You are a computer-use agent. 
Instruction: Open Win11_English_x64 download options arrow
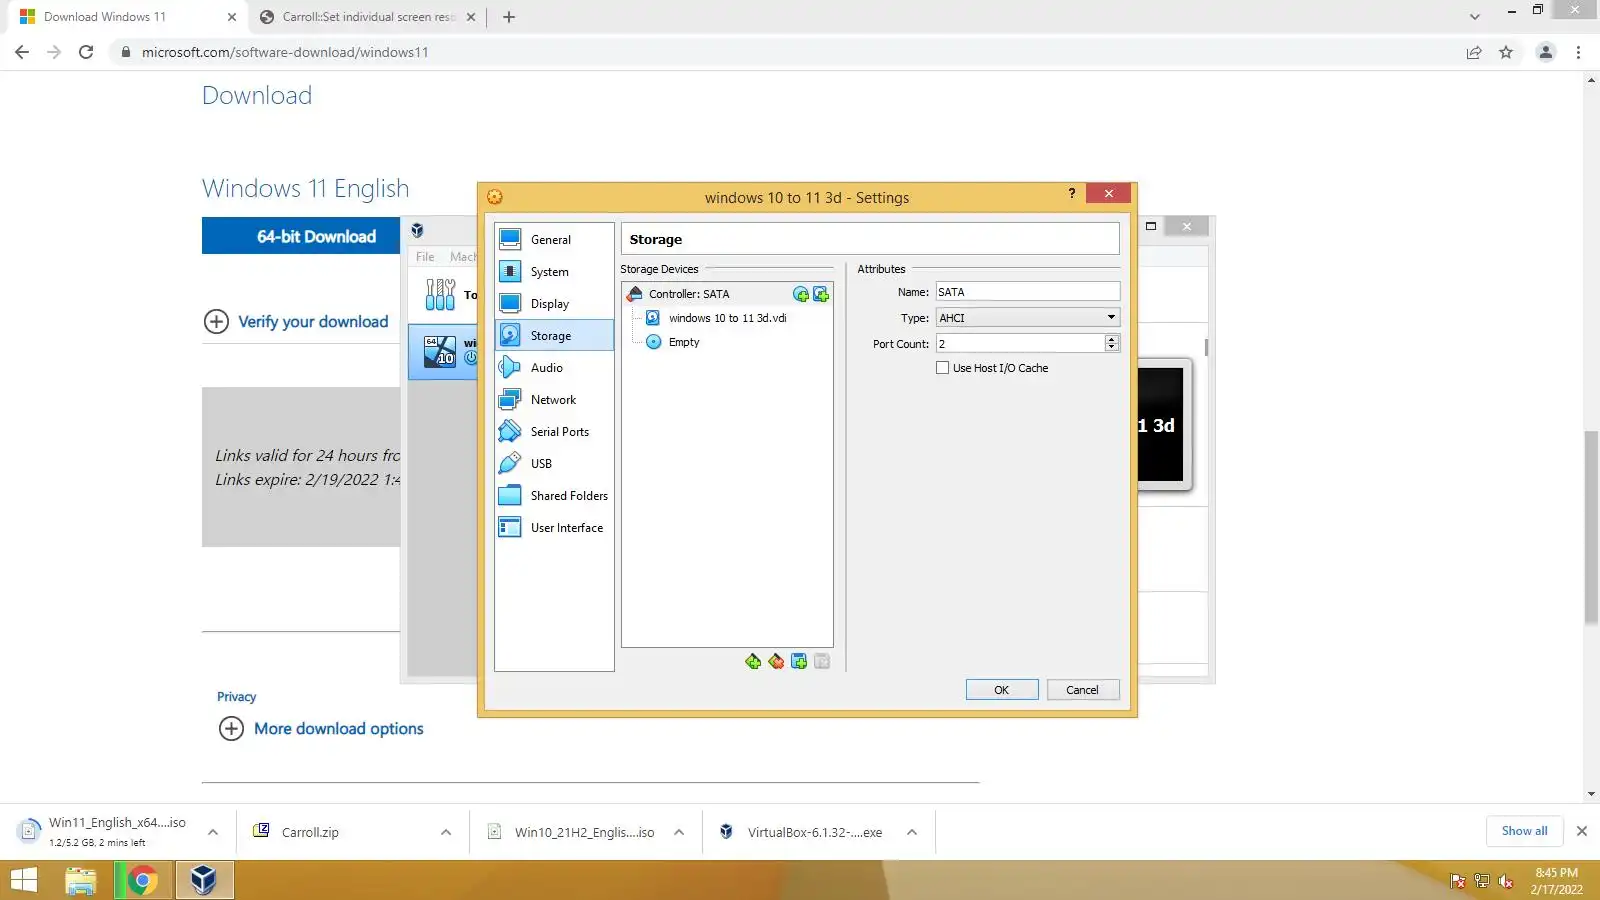(x=213, y=832)
